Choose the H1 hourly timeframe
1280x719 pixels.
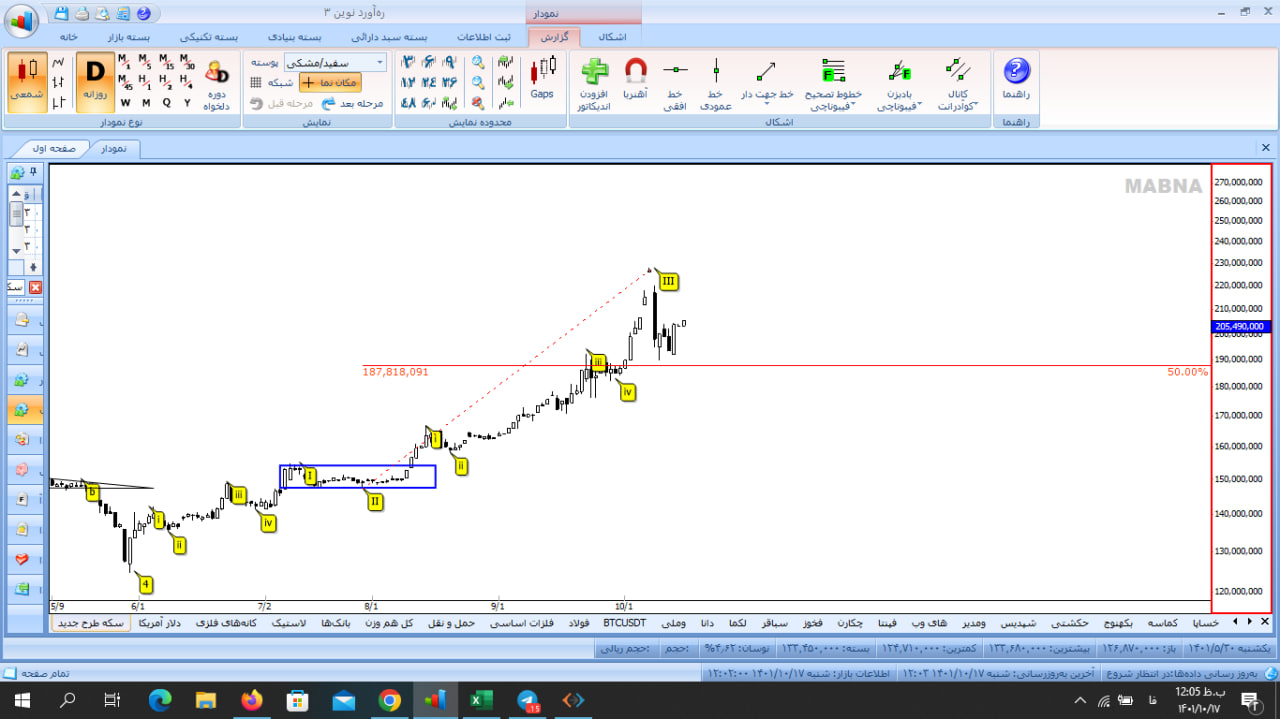click(x=146, y=82)
